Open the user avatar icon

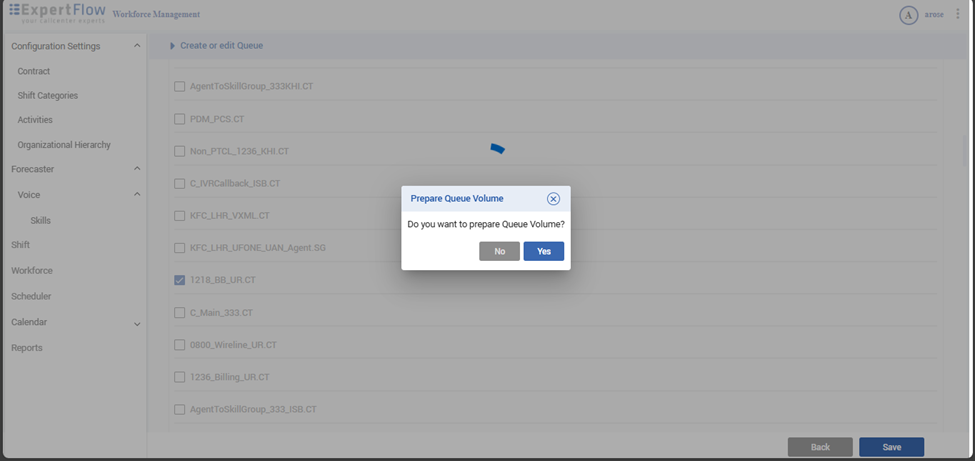click(908, 15)
